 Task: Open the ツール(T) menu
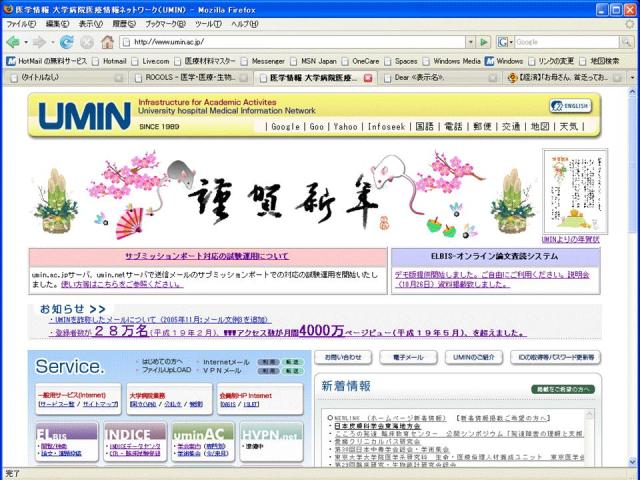[x=208, y=23]
